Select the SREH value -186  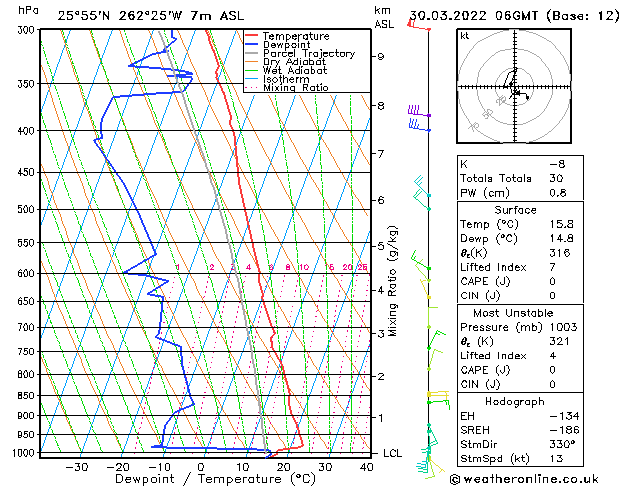point(564,430)
